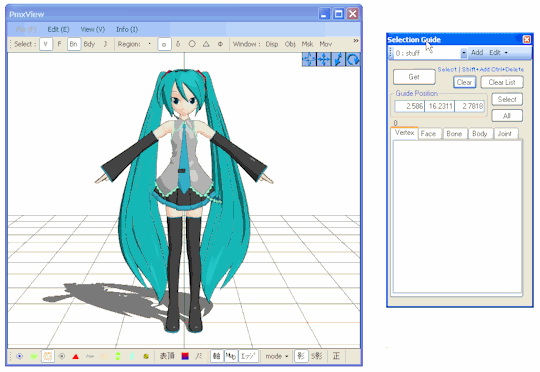
Task: Open the View (V) menu
Action: tap(93, 29)
